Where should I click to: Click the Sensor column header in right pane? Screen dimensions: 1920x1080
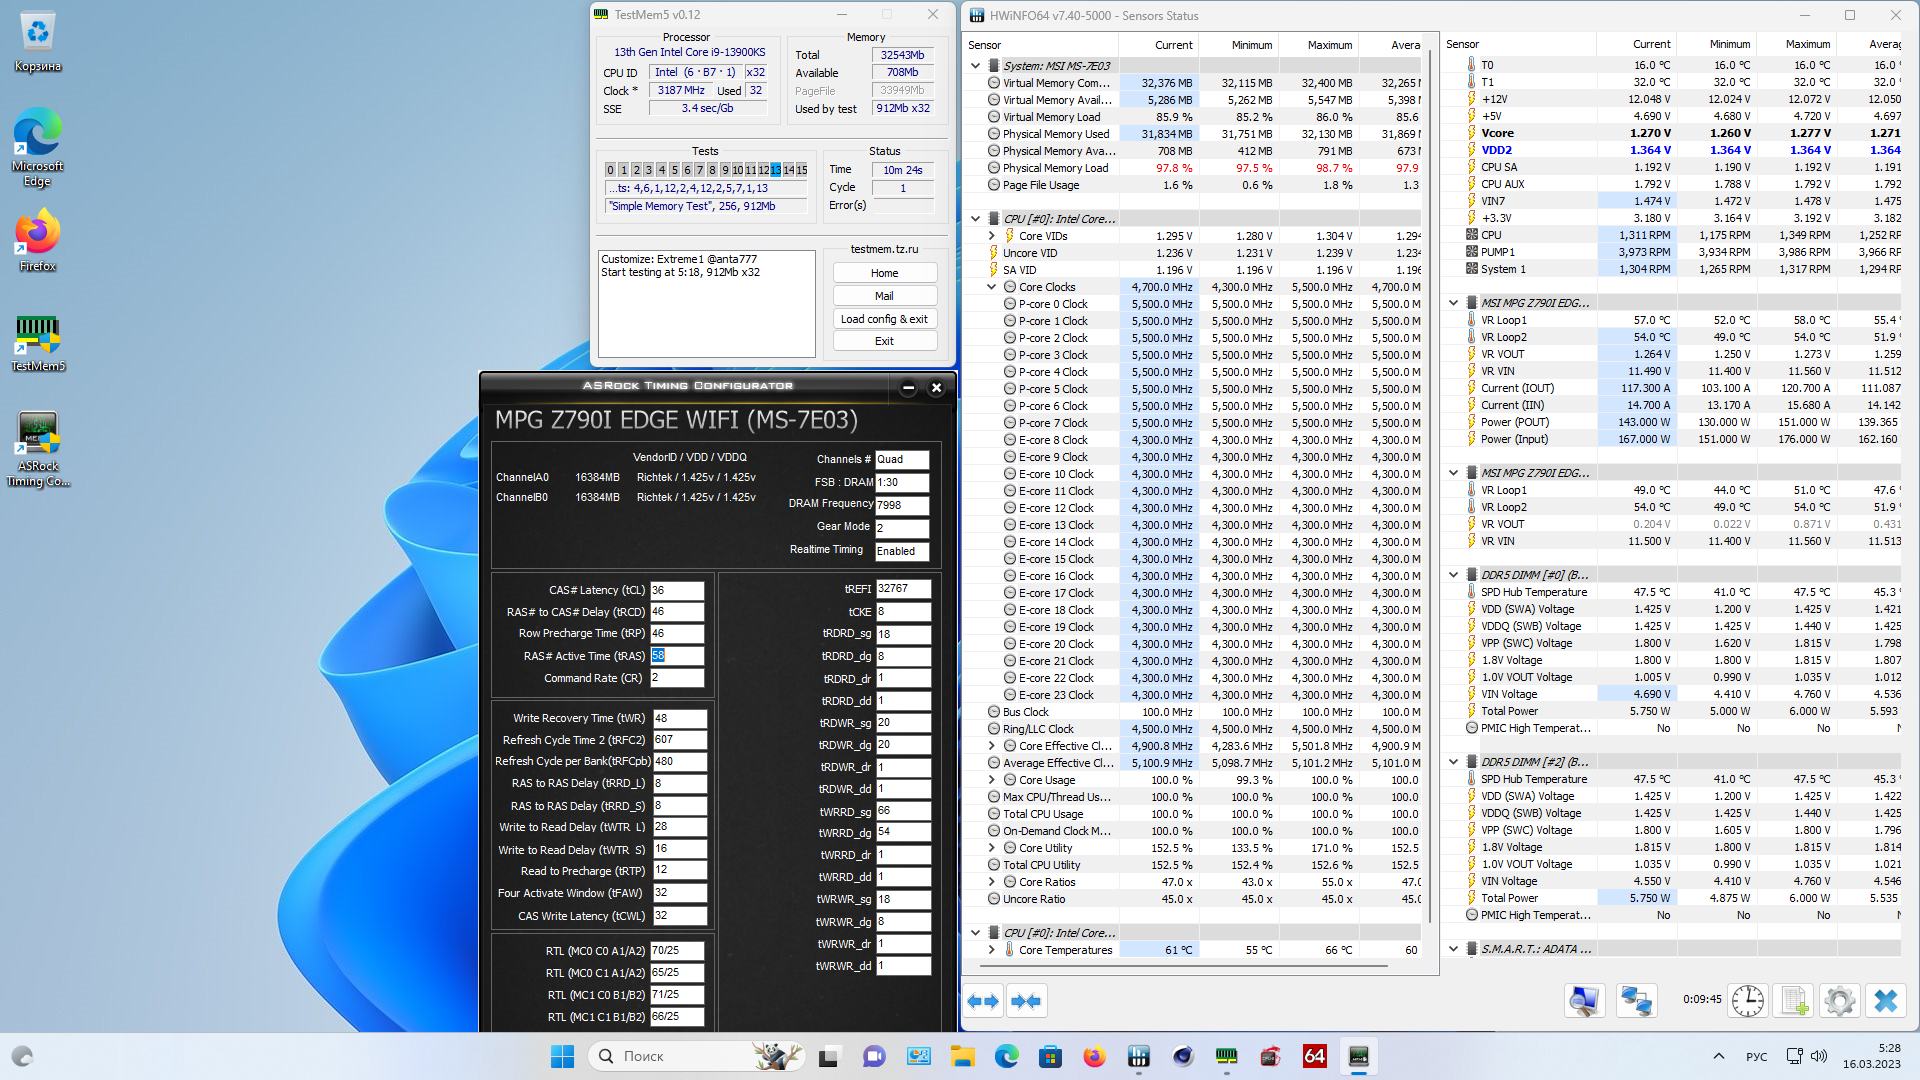click(x=1462, y=45)
